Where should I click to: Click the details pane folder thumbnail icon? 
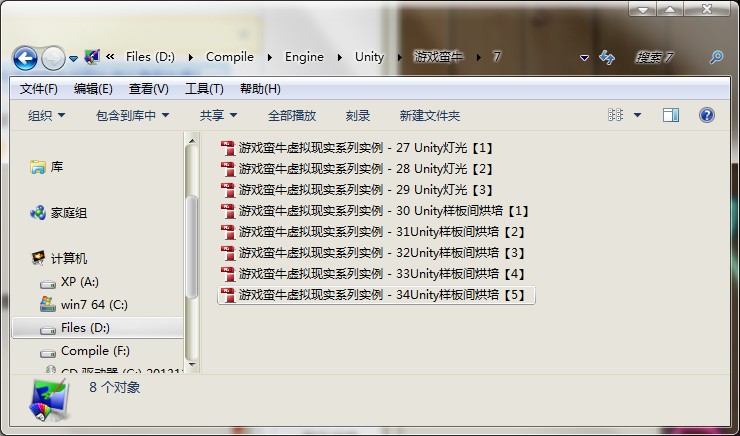[x=49, y=400]
